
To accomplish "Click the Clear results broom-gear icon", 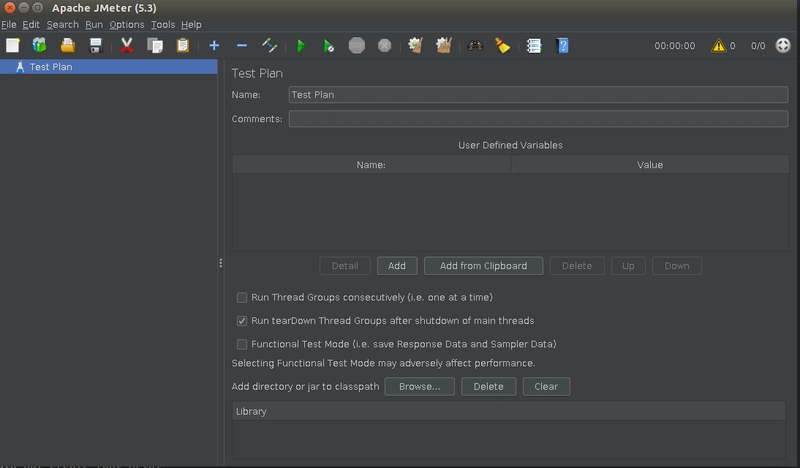I will click(x=415, y=45).
